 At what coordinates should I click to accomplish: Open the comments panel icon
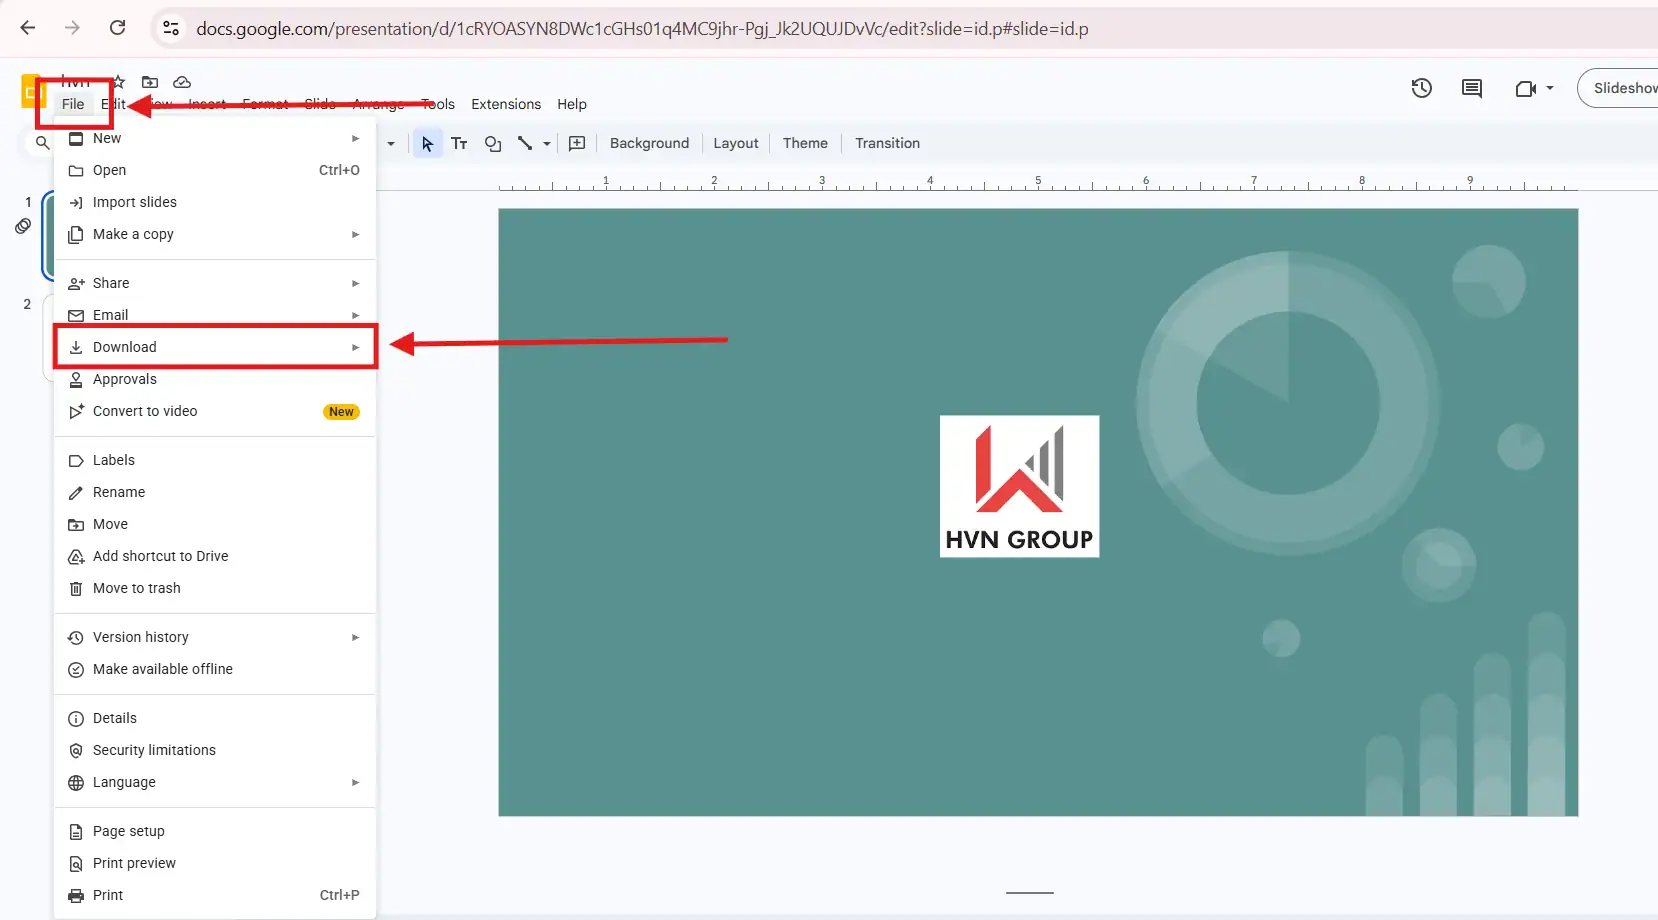tap(1471, 88)
